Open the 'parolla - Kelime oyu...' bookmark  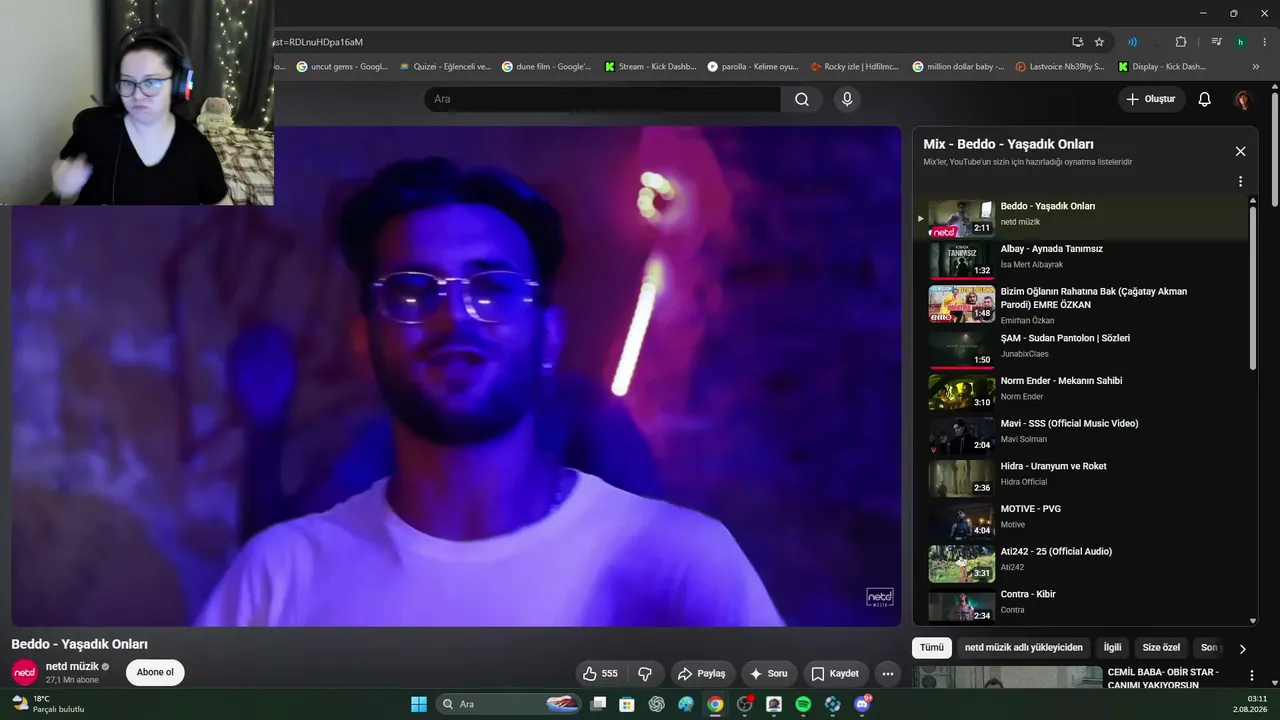click(753, 67)
